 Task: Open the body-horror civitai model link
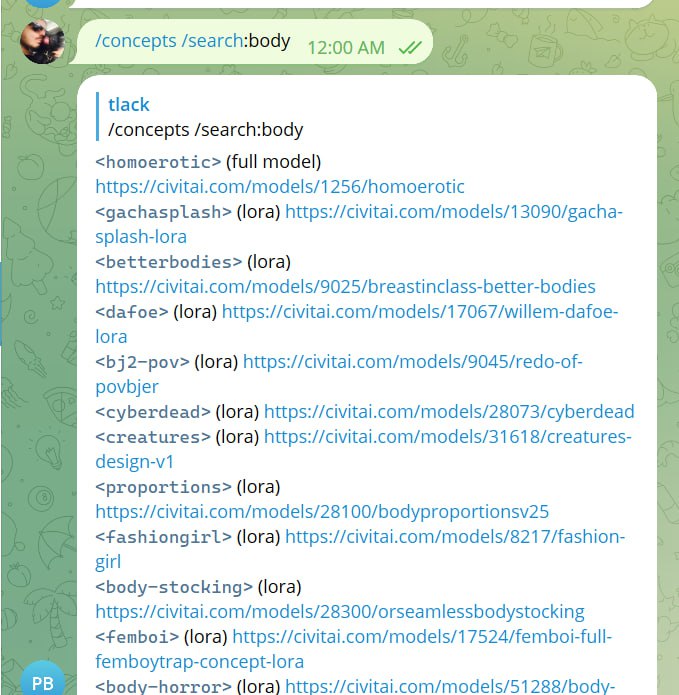tap(450, 686)
